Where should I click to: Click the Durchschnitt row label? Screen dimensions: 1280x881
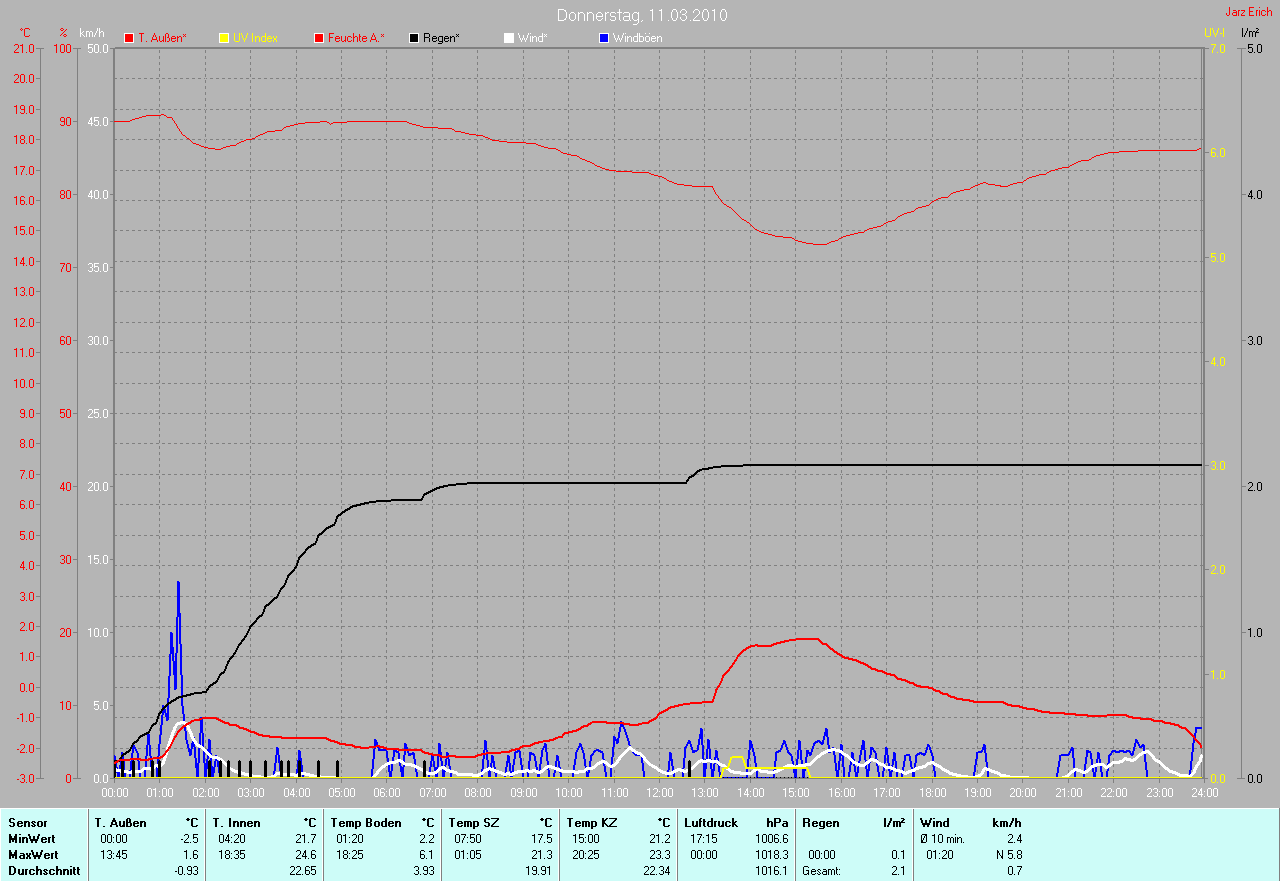(x=43, y=871)
